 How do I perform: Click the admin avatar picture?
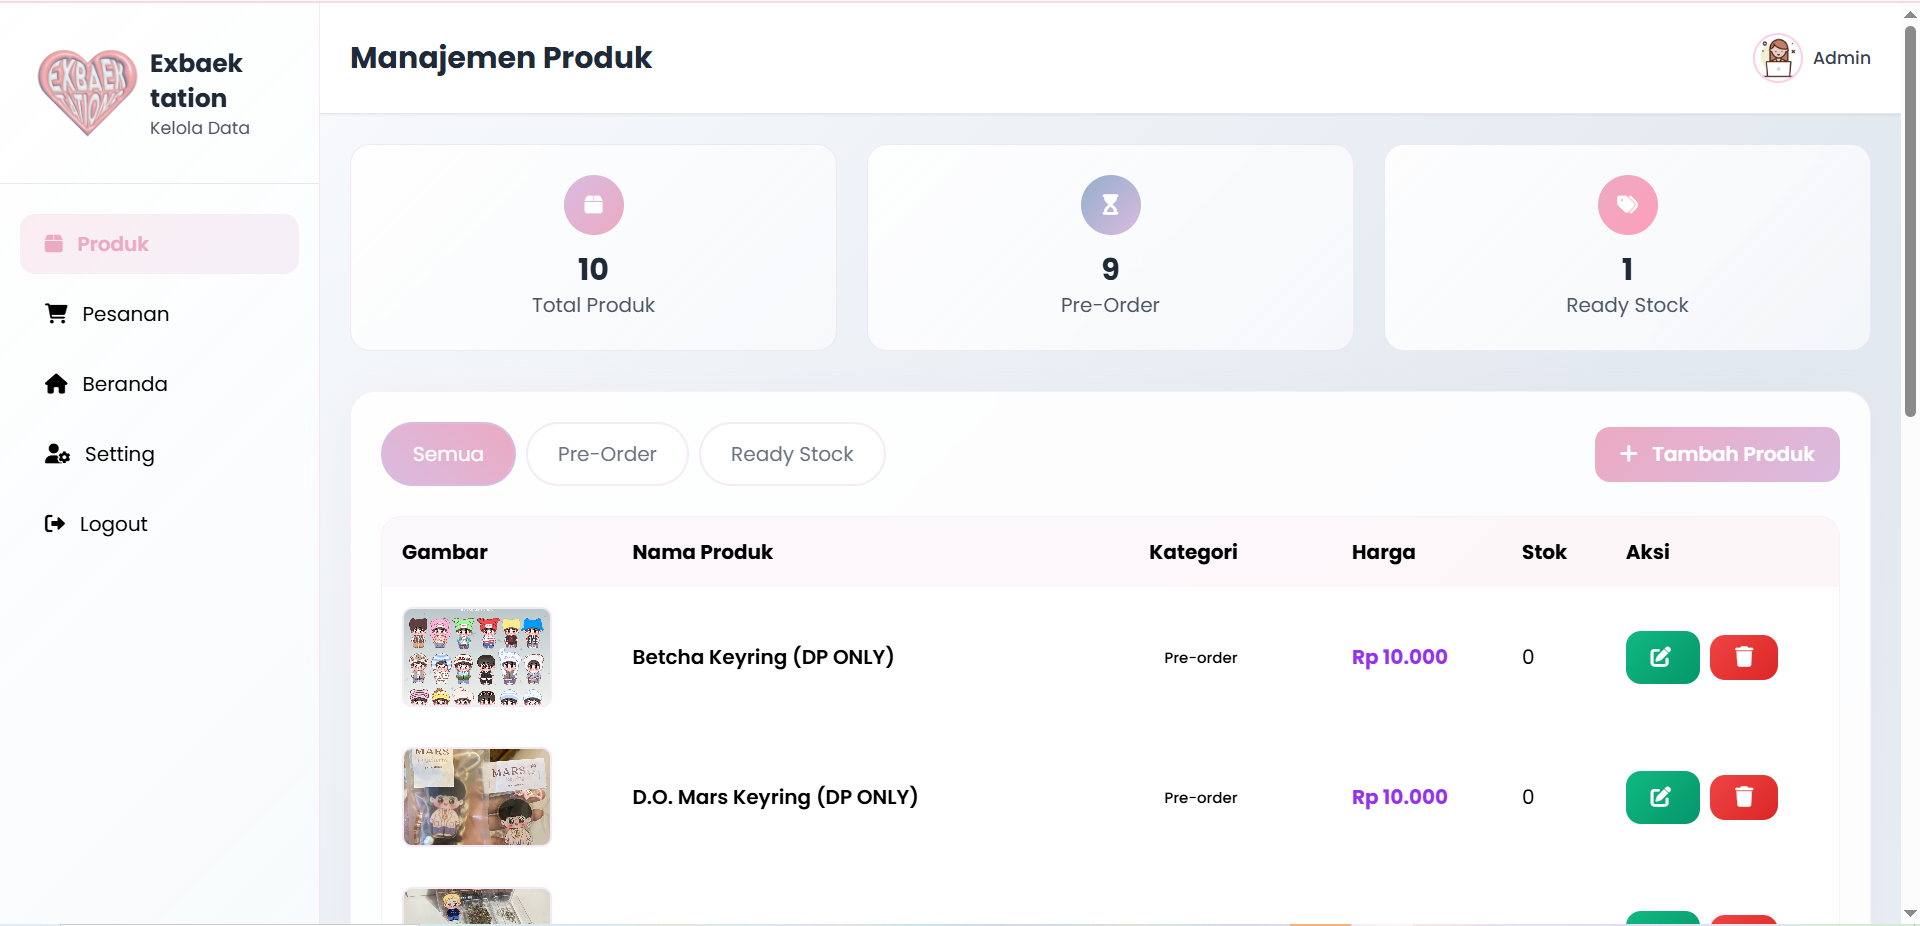point(1777,58)
